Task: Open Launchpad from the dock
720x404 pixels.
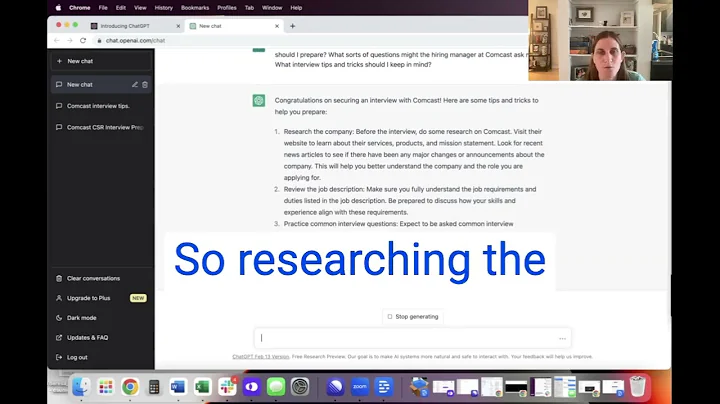Action: coord(106,387)
